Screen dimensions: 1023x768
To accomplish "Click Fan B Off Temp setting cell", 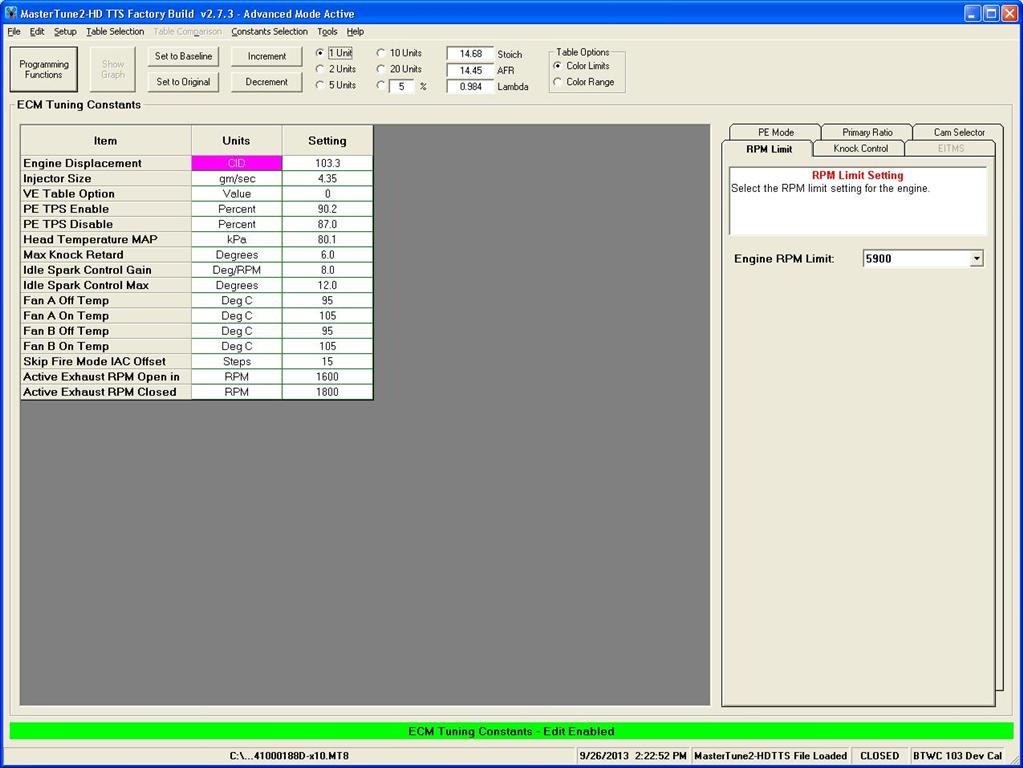I will tap(328, 331).
